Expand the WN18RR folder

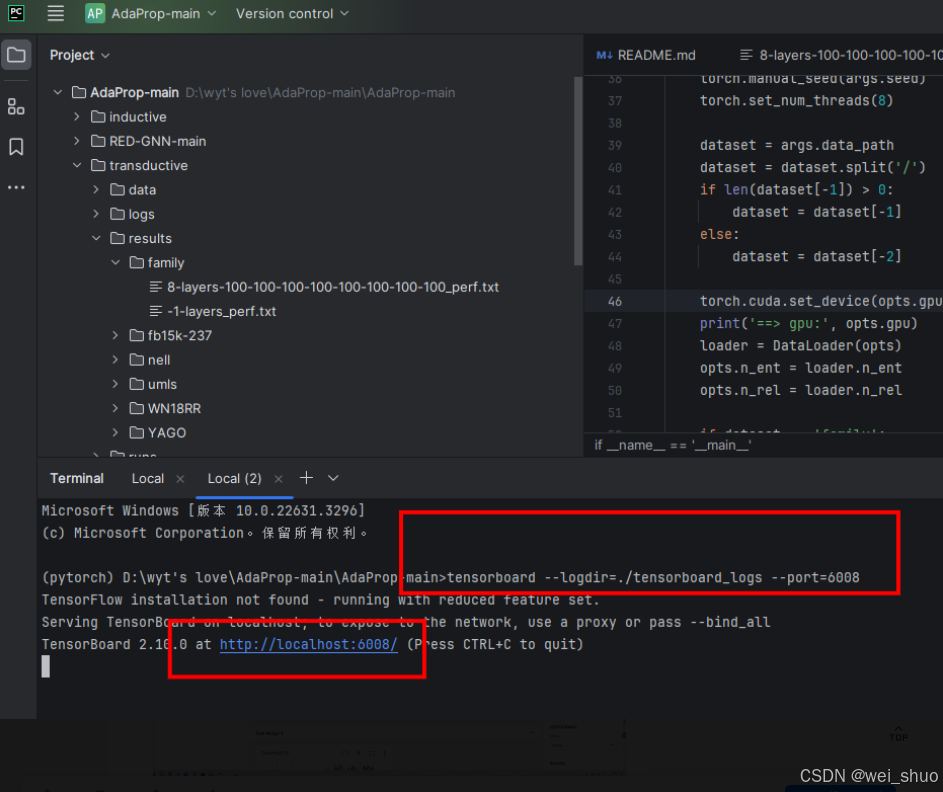pos(115,409)
